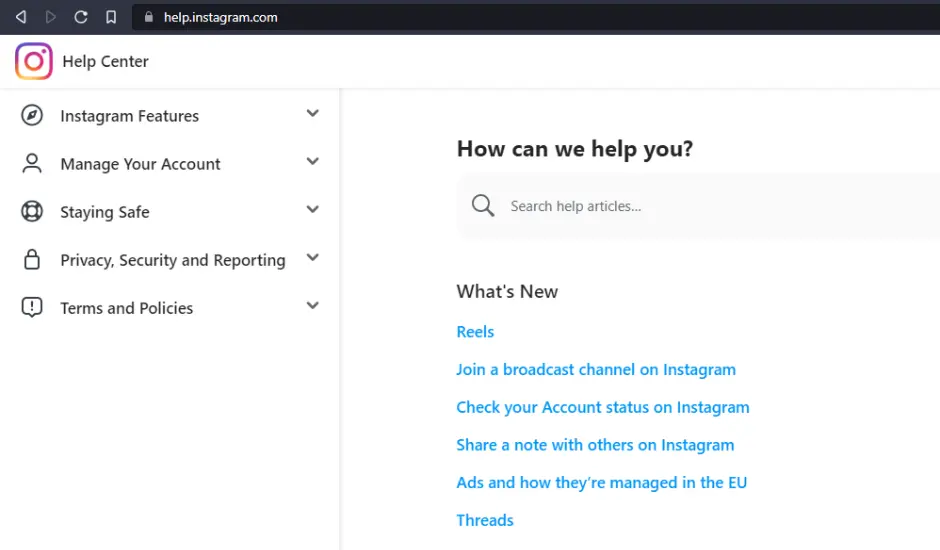Click the help.instagram.com address bar
The image size is (940, 550).
click(x=536, y=17)
